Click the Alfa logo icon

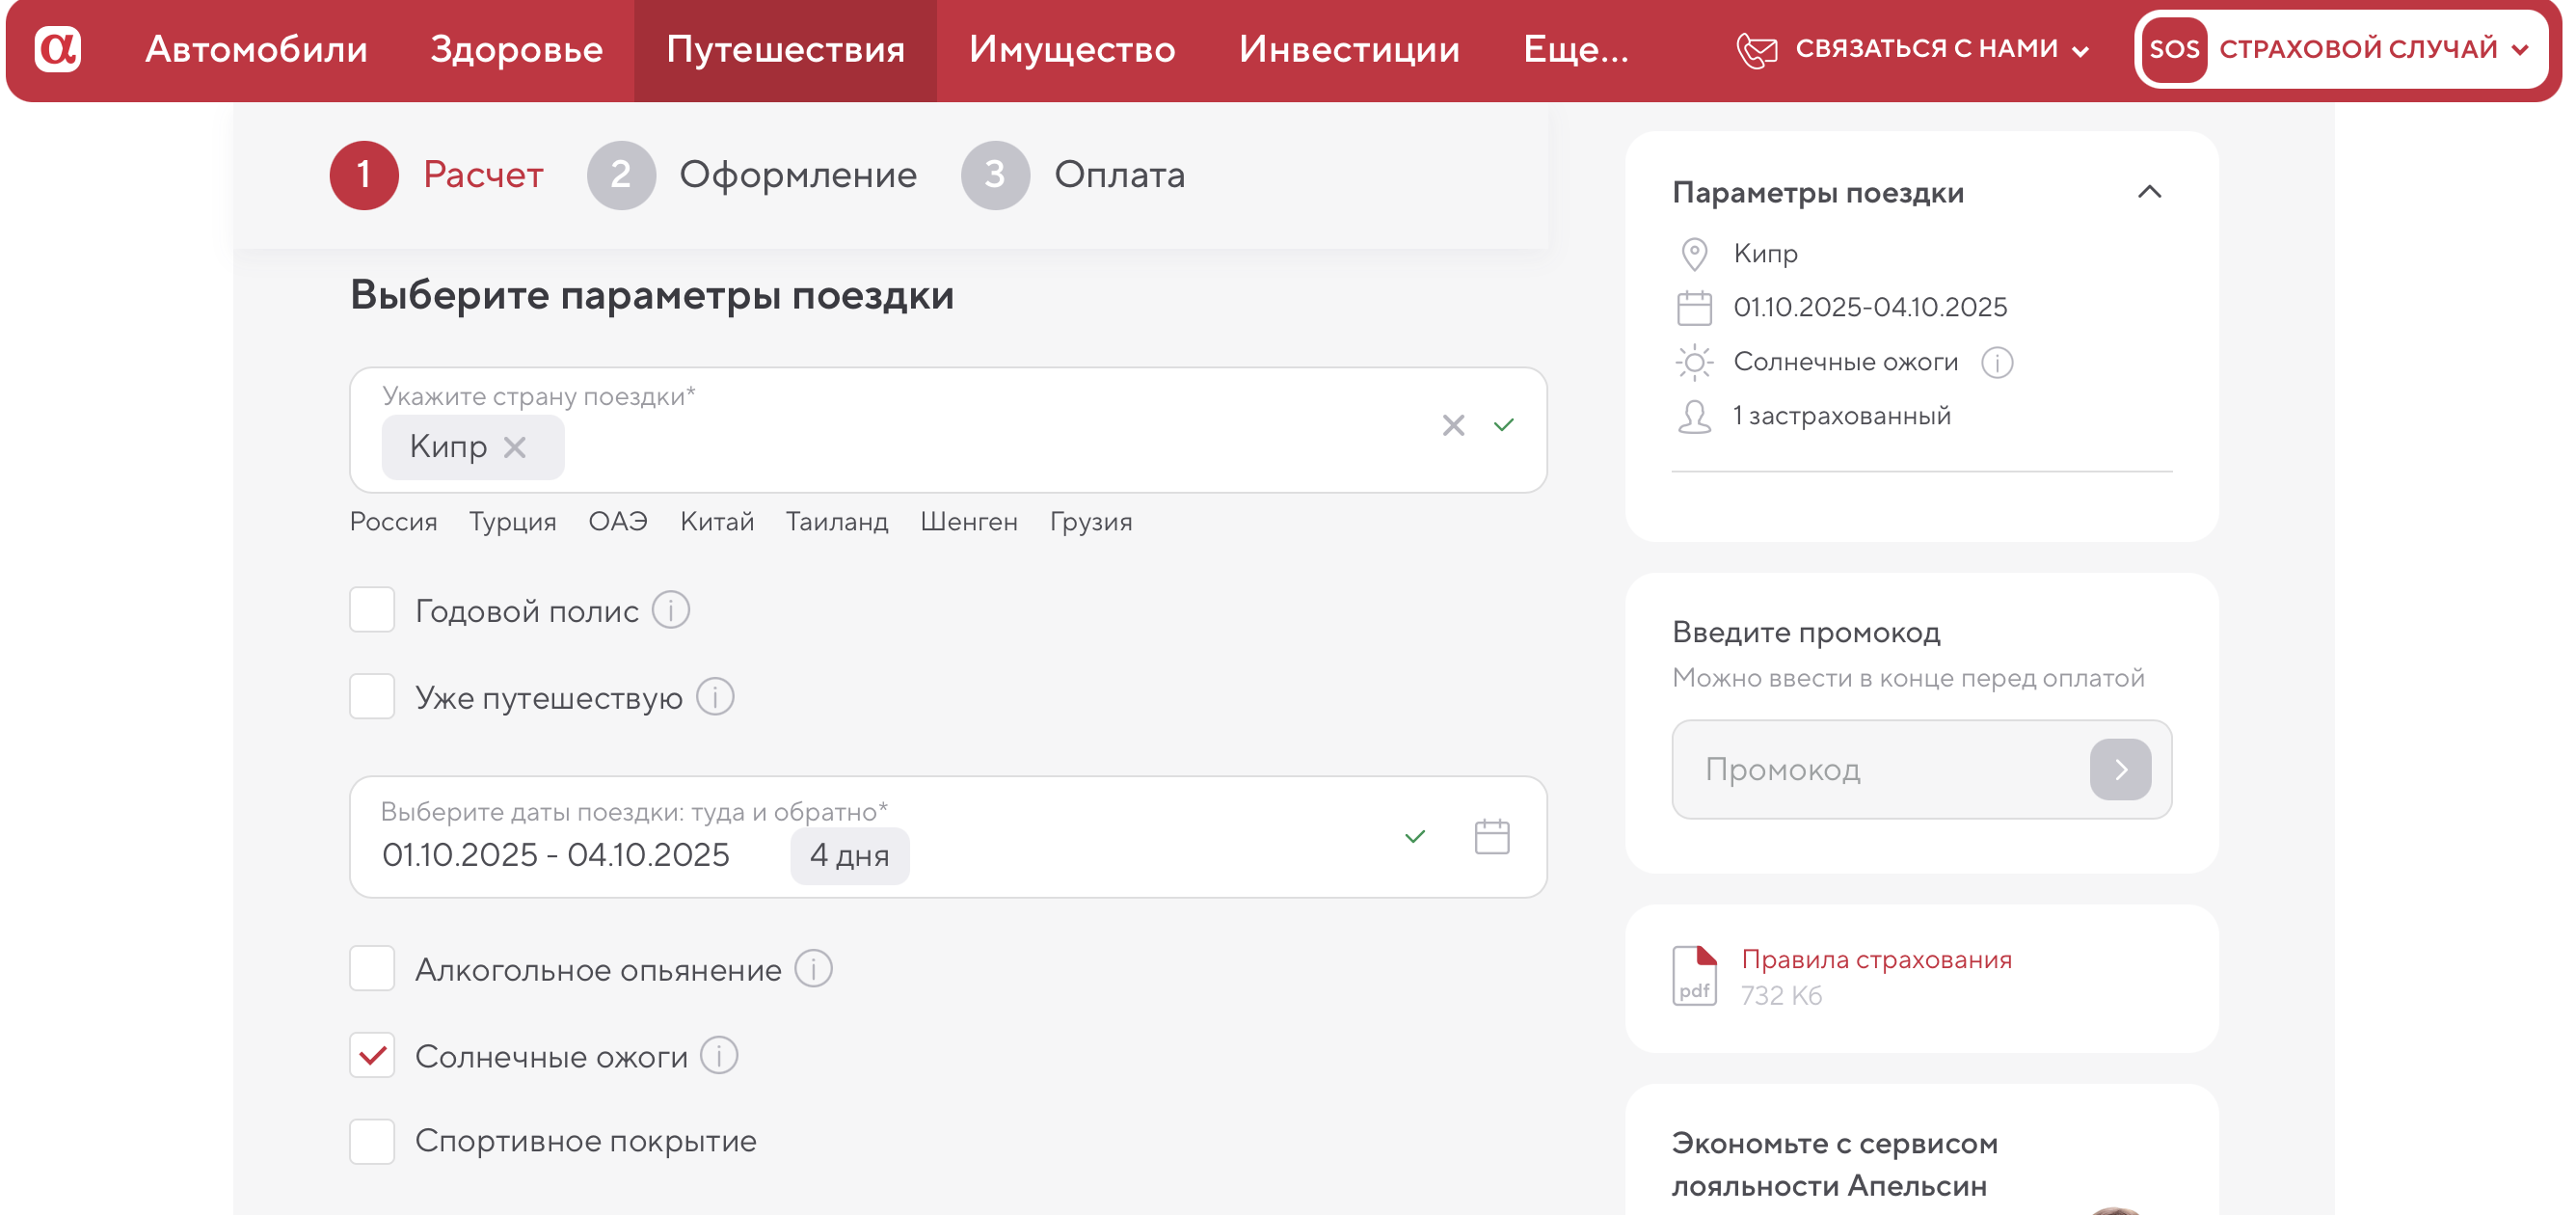(58, 49)
